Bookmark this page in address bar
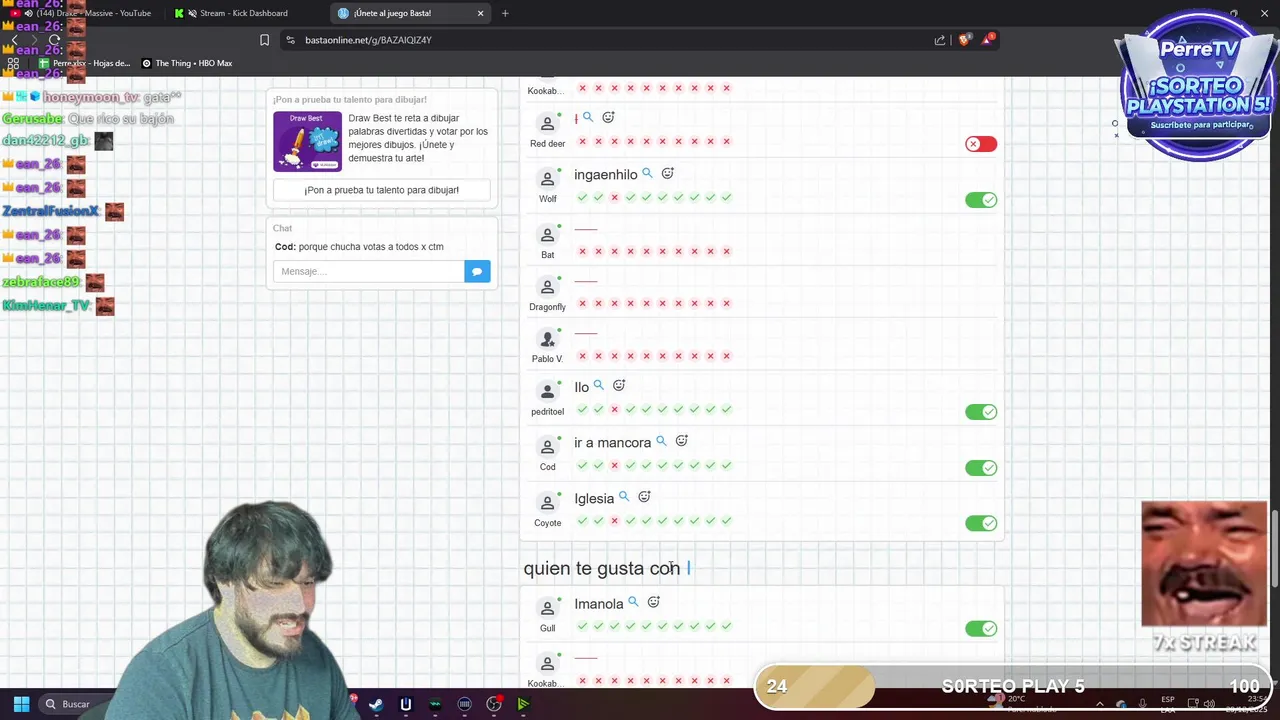1280x720 pixels. 264,40
